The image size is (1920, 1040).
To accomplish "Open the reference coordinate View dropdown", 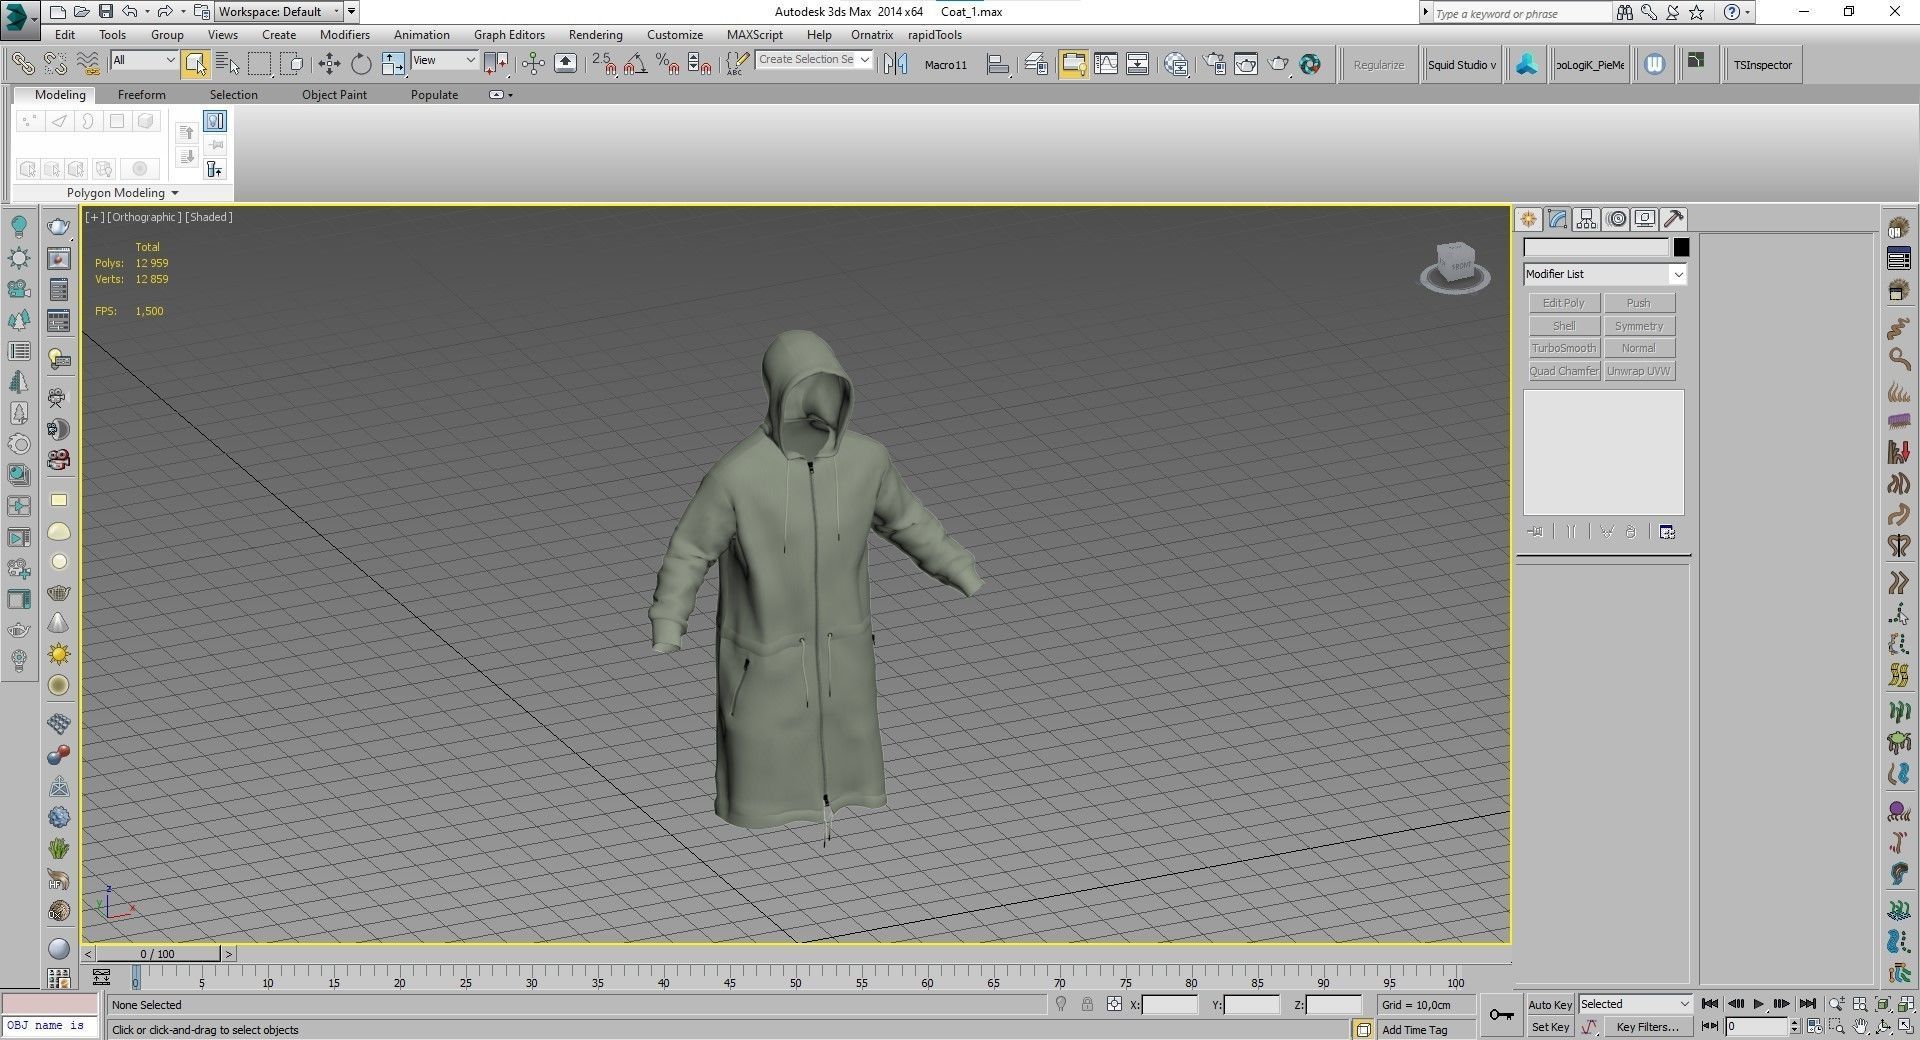I will click(445, 60).
